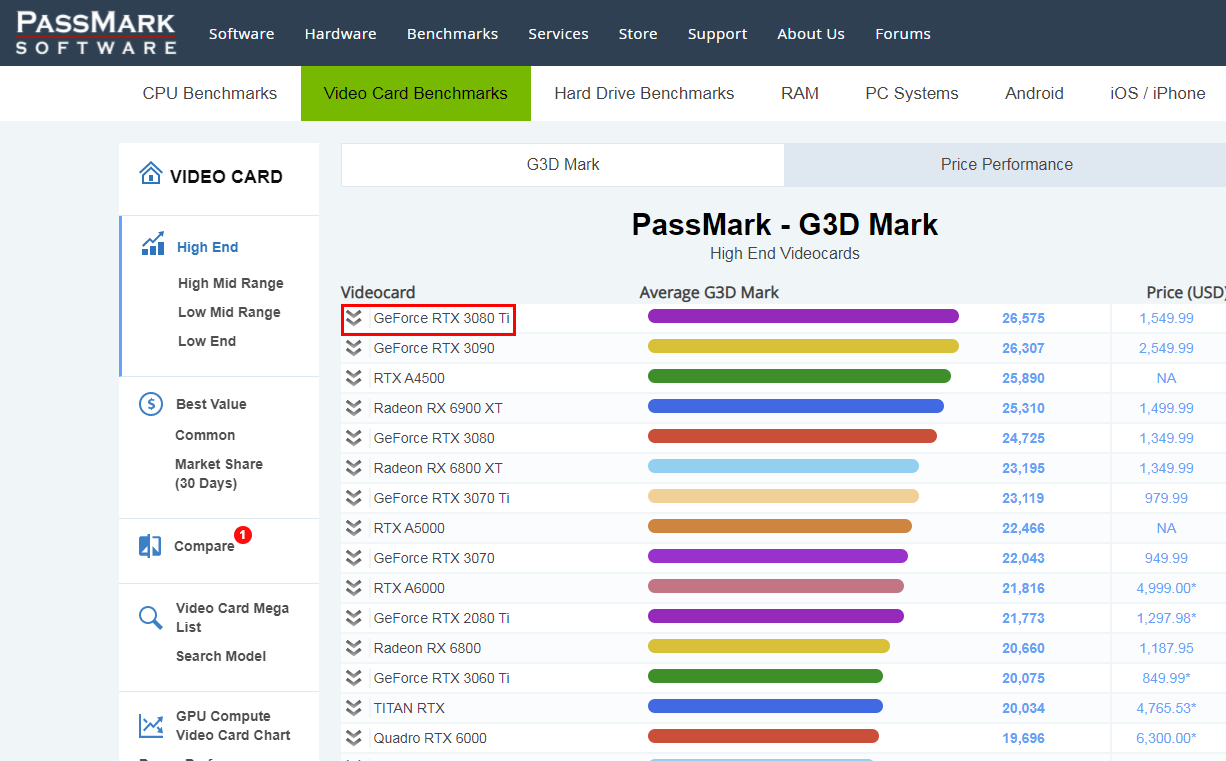Expand the RTX A5000 row

click(353, 528)
